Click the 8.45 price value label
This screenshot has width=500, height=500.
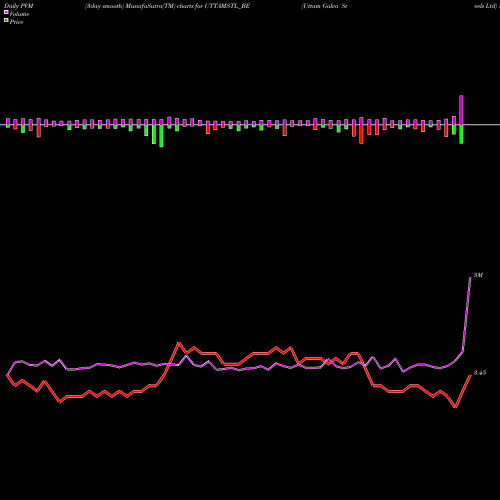point(480,373)
